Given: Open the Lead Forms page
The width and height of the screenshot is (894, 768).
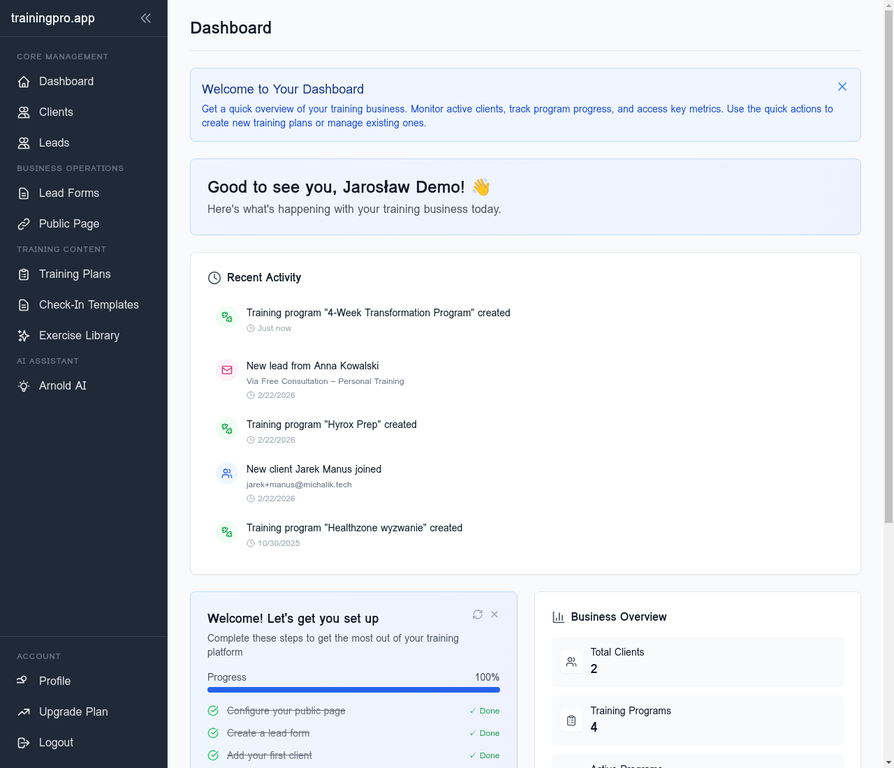Looking at the screenshot, I should (x=68, y=193).
